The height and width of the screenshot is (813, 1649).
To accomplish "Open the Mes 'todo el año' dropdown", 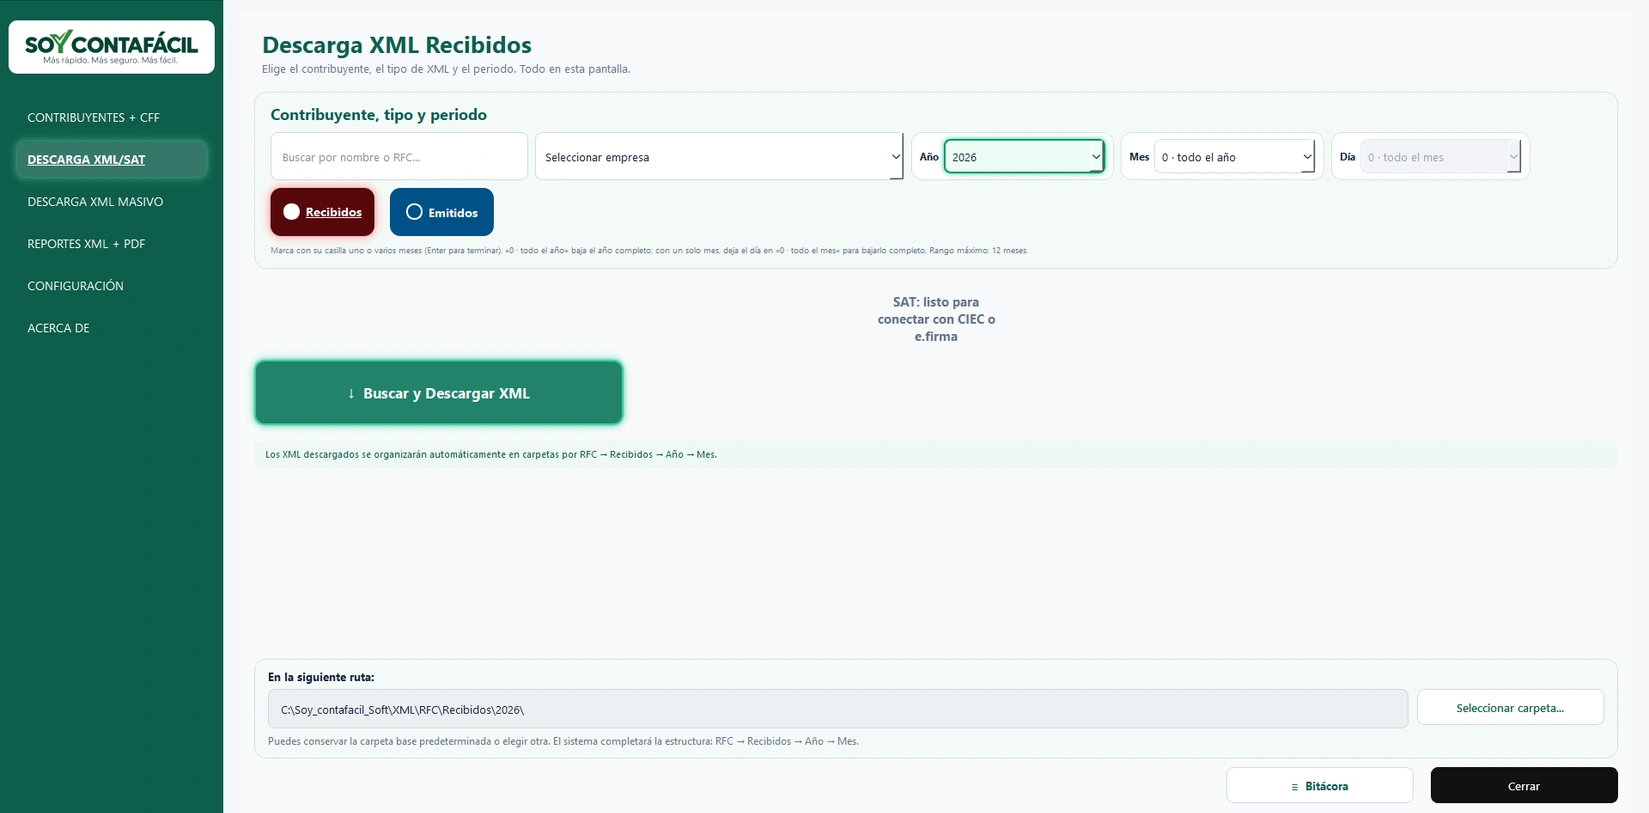I will pos(1234,157).
